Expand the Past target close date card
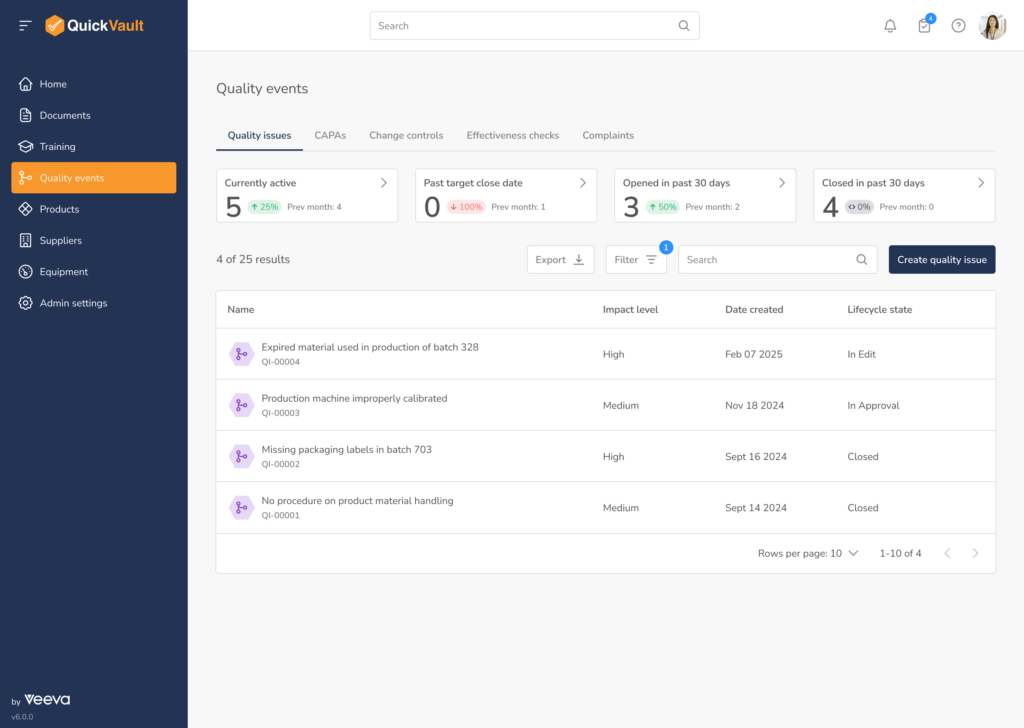The width and height of the screenshot is (1024, 728). [583, 183]
